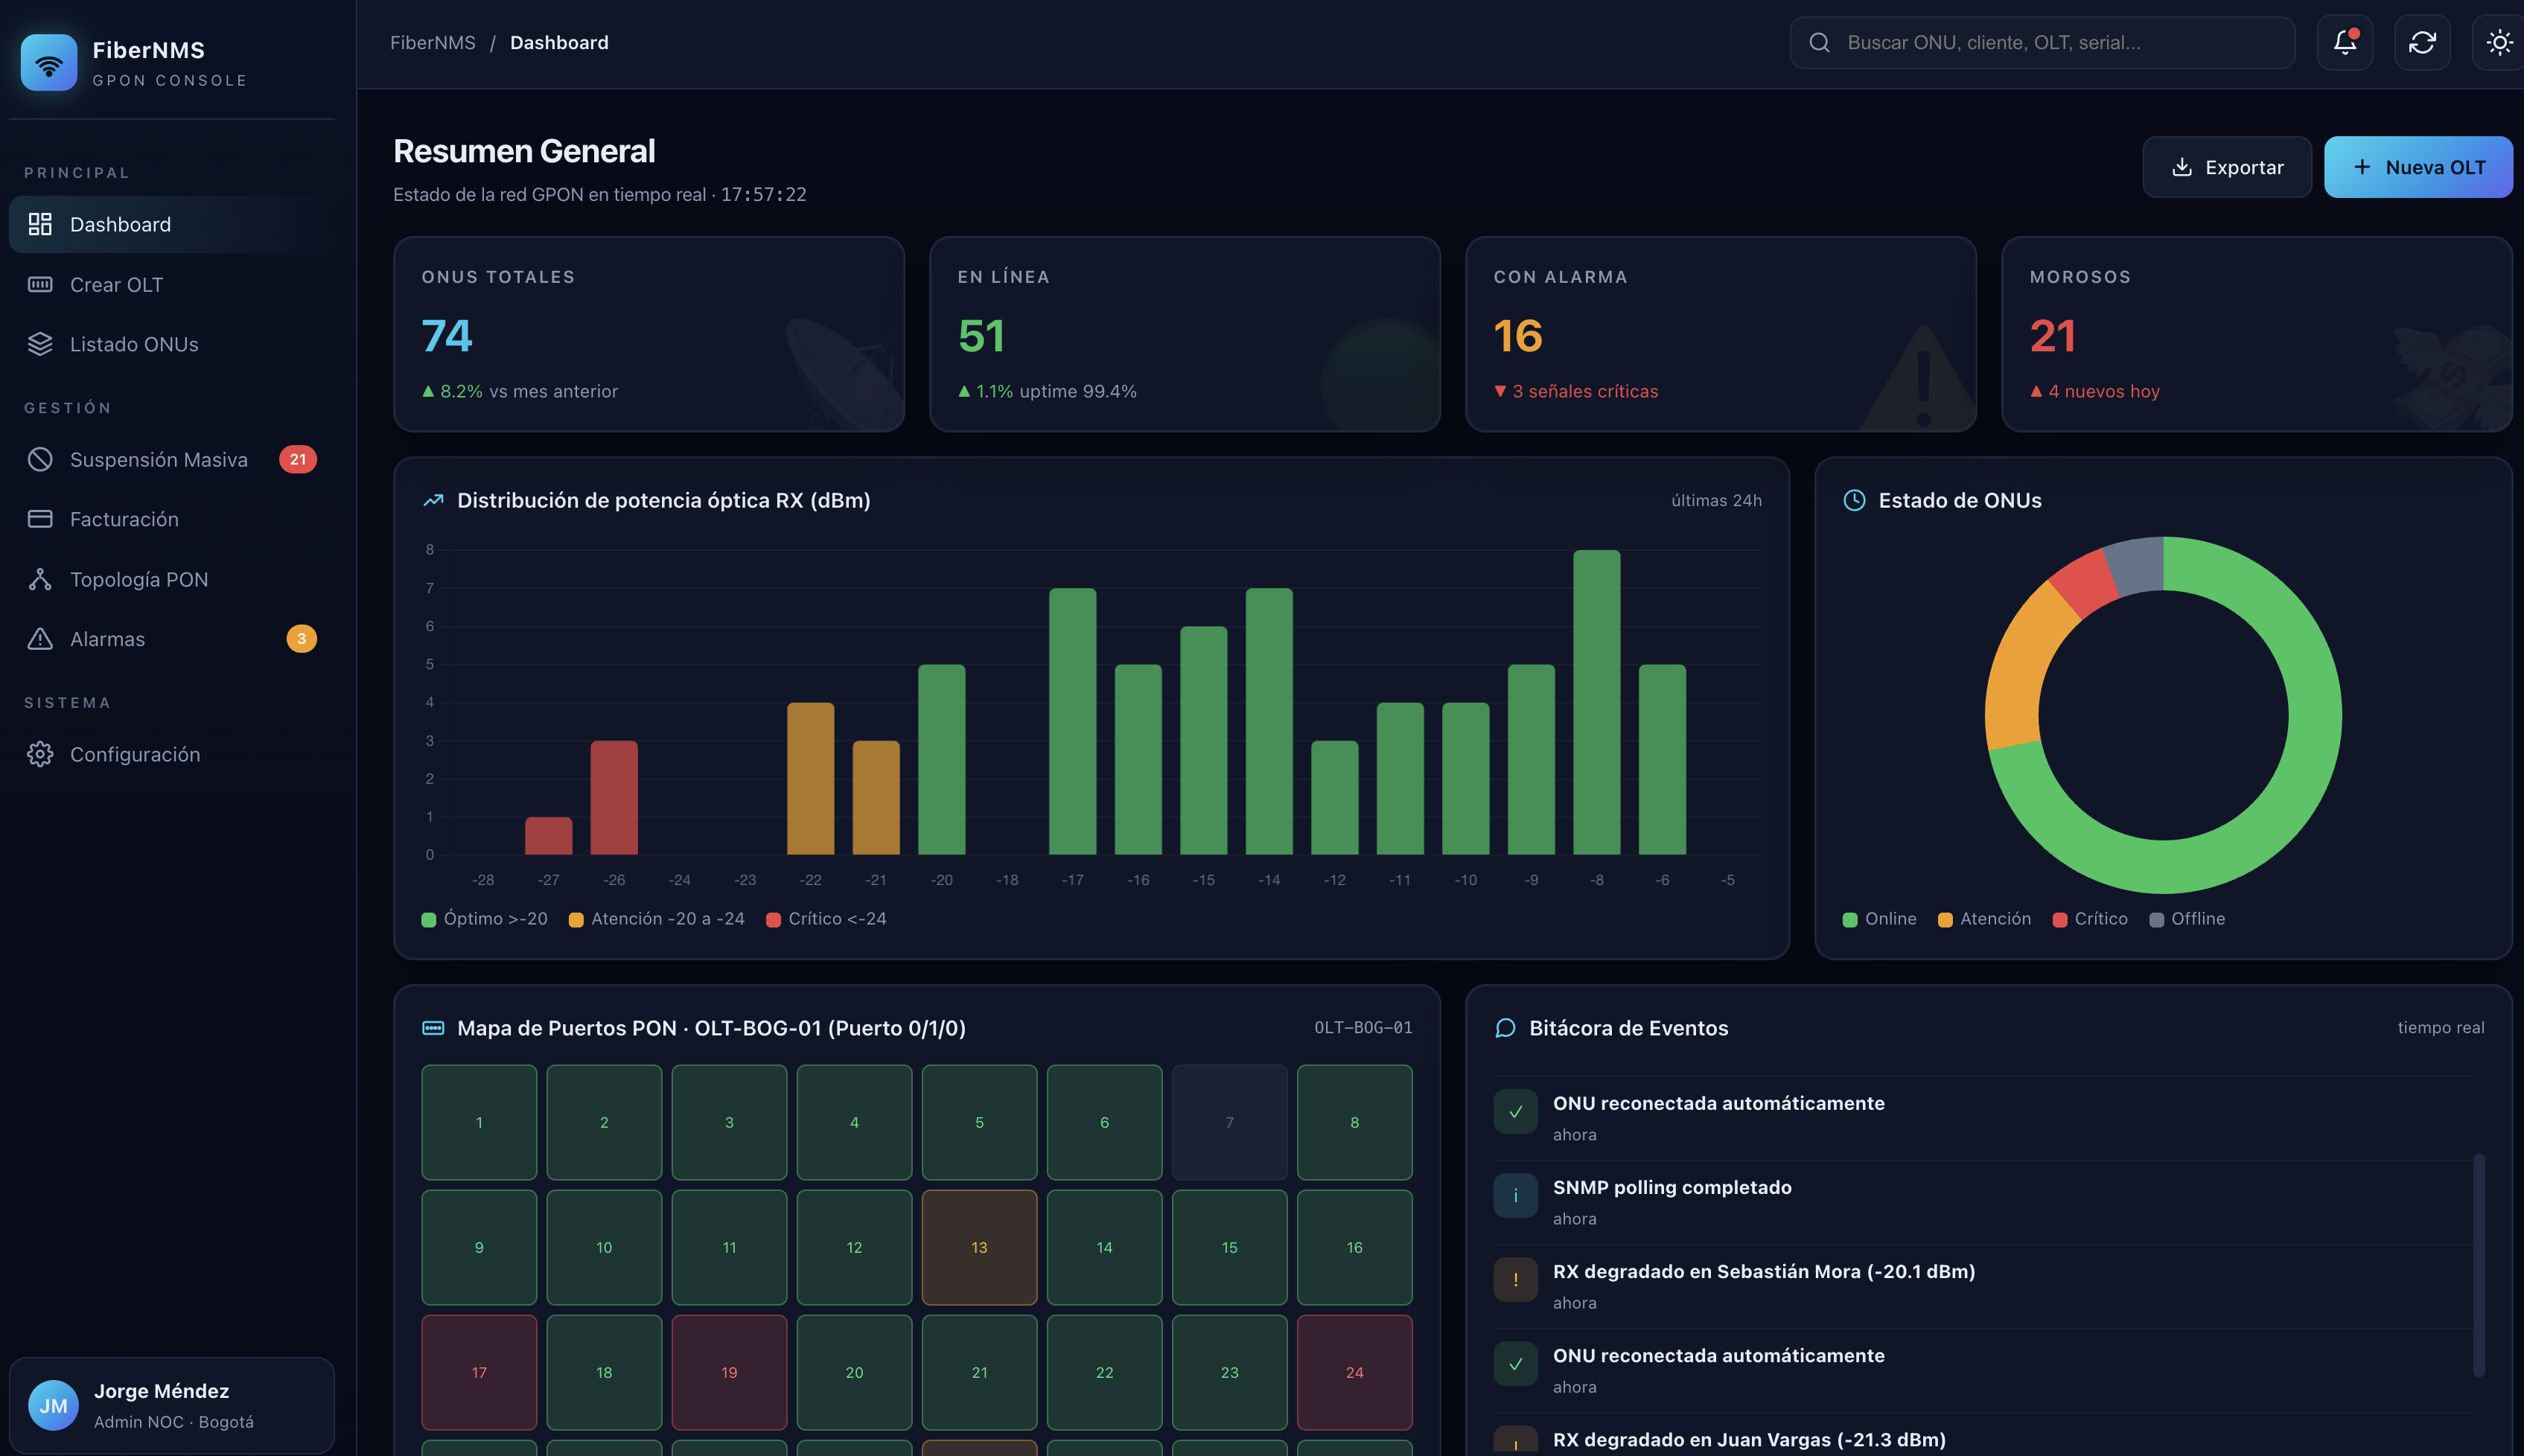
Task: Click the red 21 badge on Suspensión Masiva
Action: [298, 459]
